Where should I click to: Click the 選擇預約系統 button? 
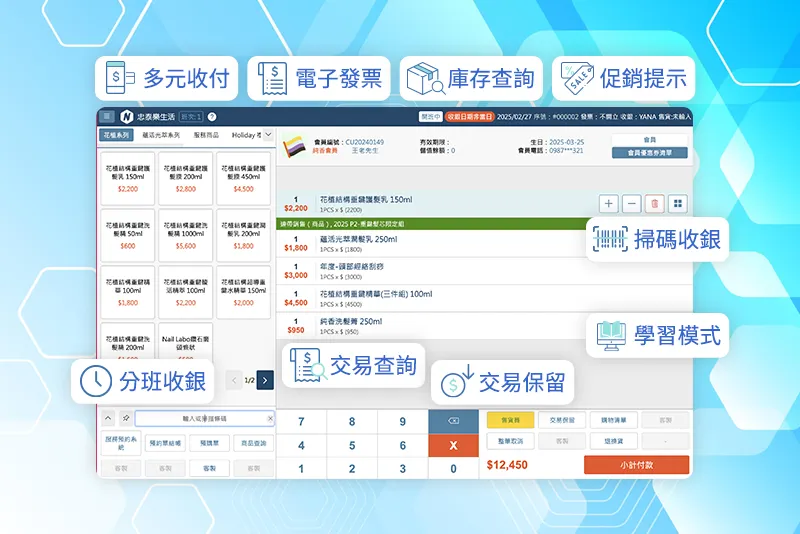pyautogui.click(x=121, y=443)
